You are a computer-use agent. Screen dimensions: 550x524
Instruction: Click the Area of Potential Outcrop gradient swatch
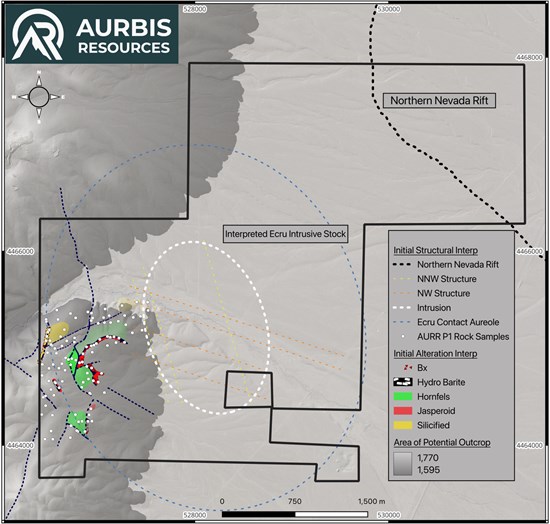tap(403, 464)
